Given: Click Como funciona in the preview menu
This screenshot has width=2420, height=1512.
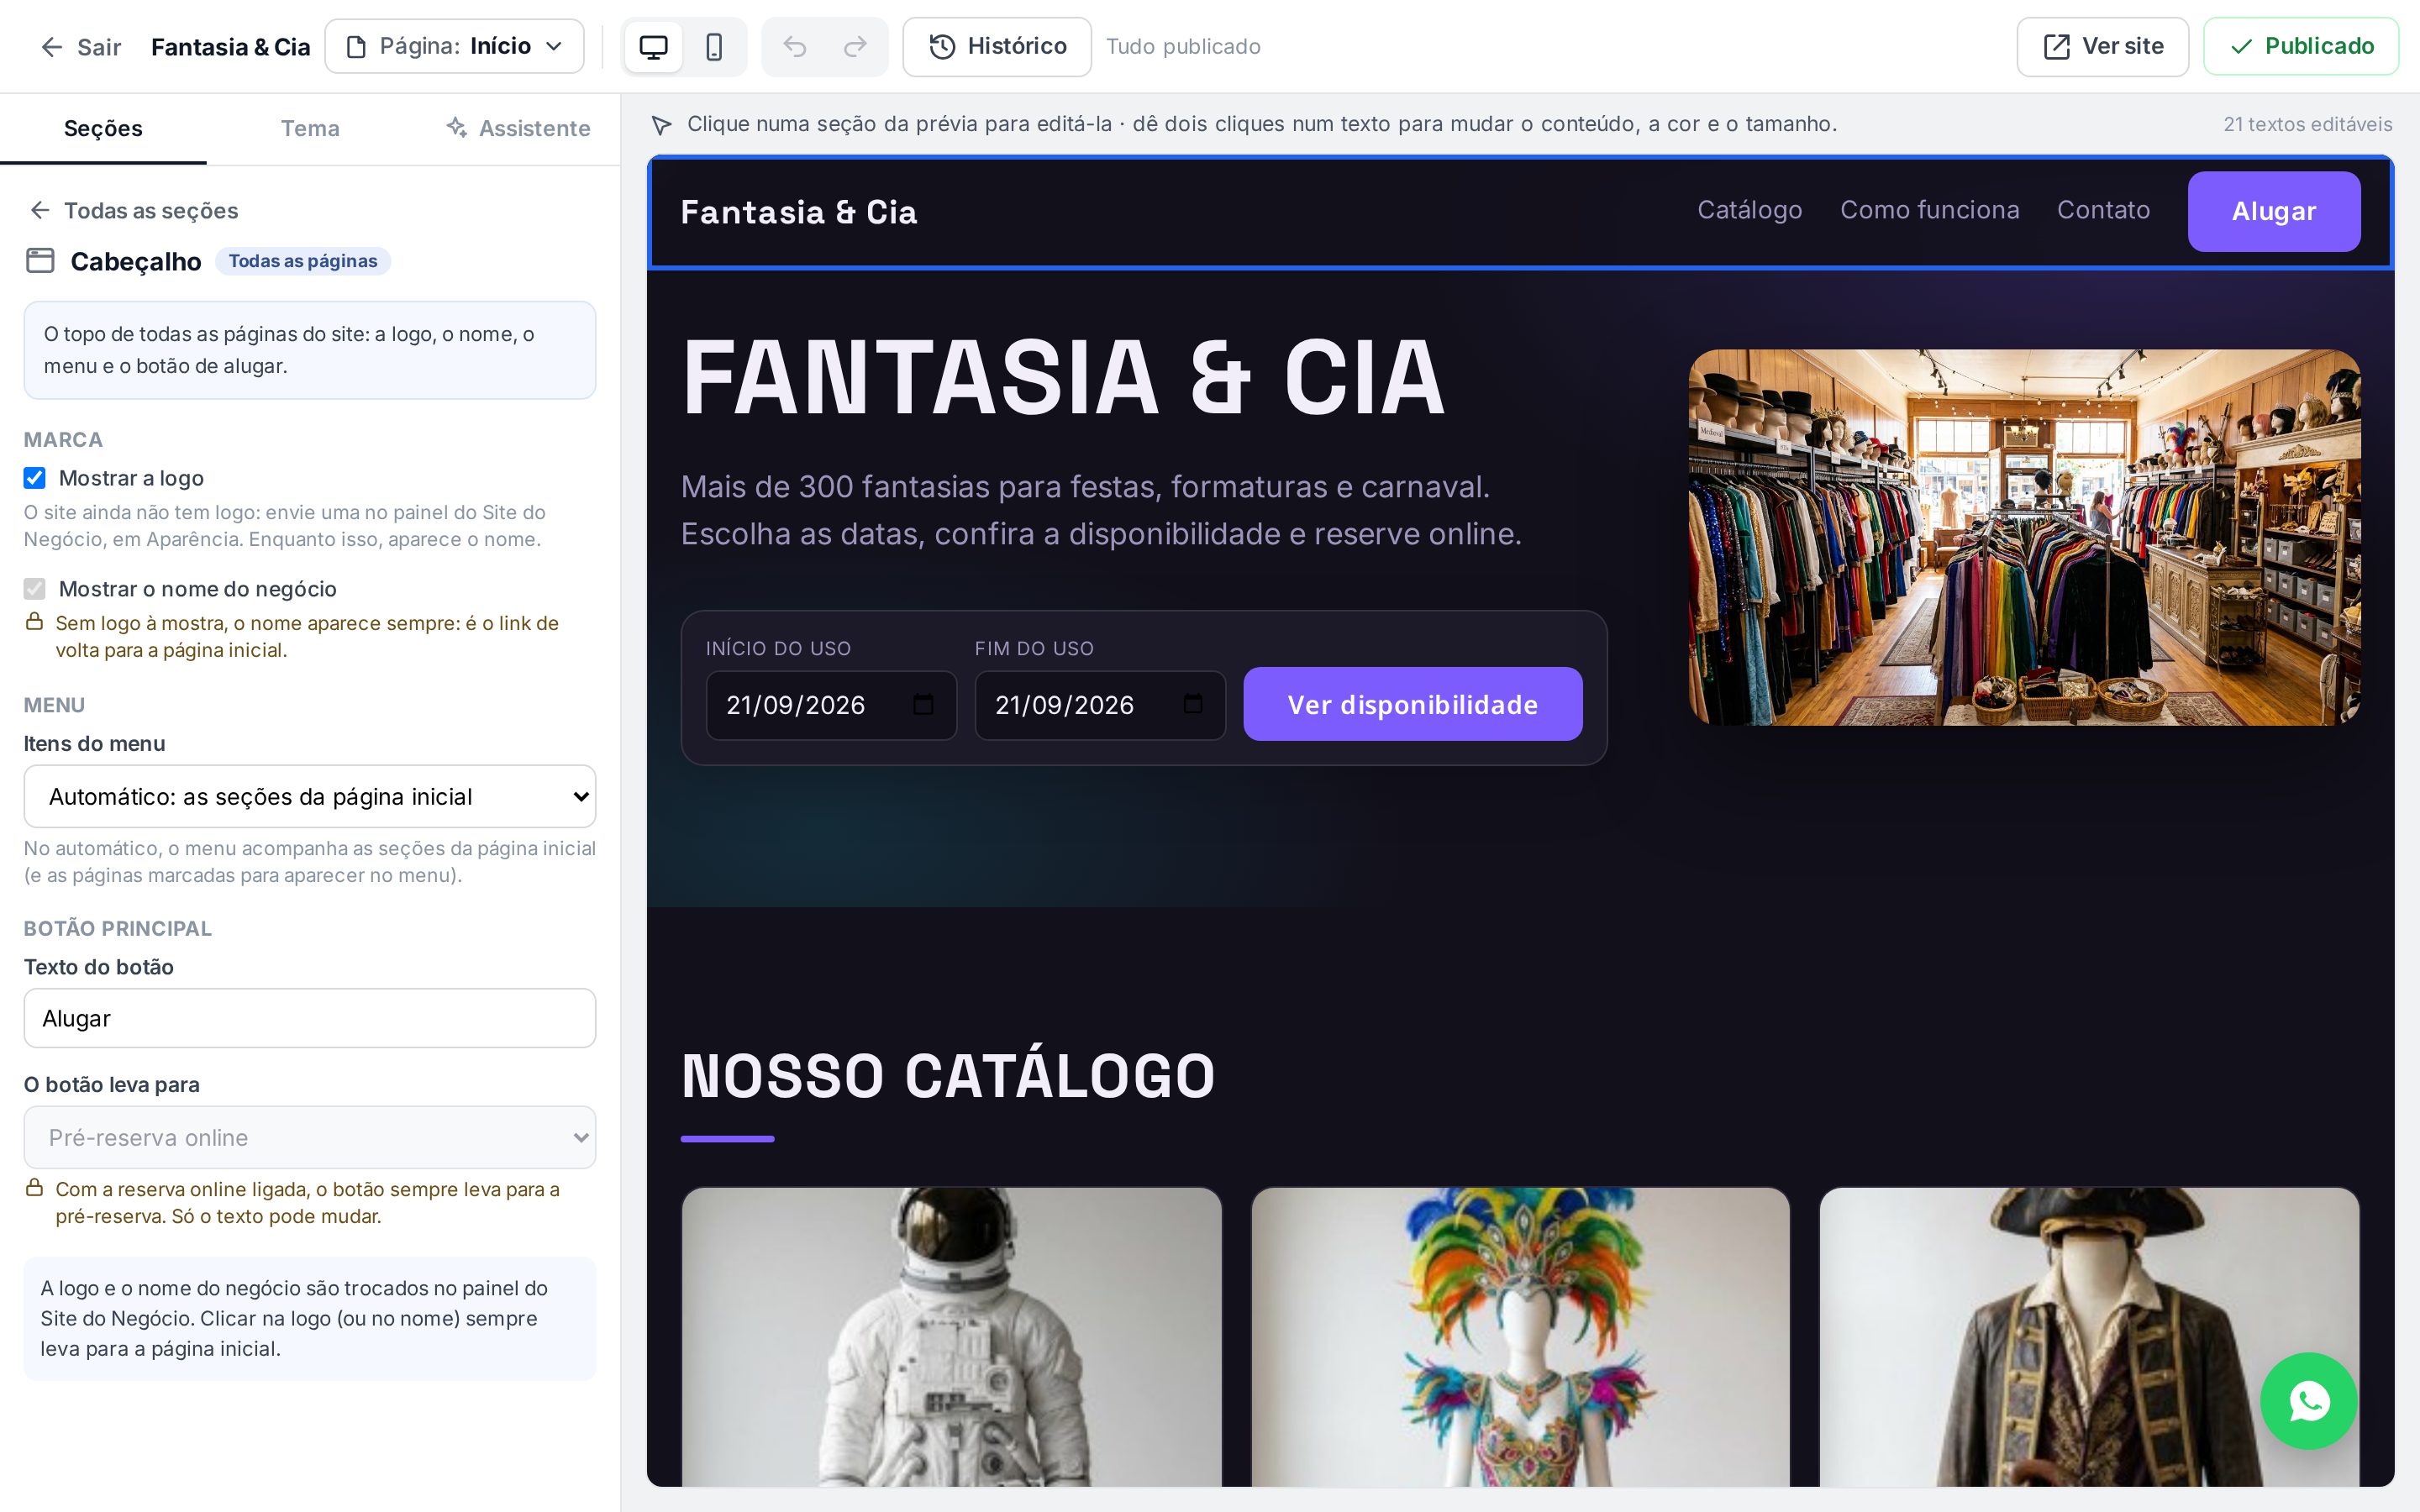Looking at the screenshot, I should pyautogui.click(x=1930, y=210).
